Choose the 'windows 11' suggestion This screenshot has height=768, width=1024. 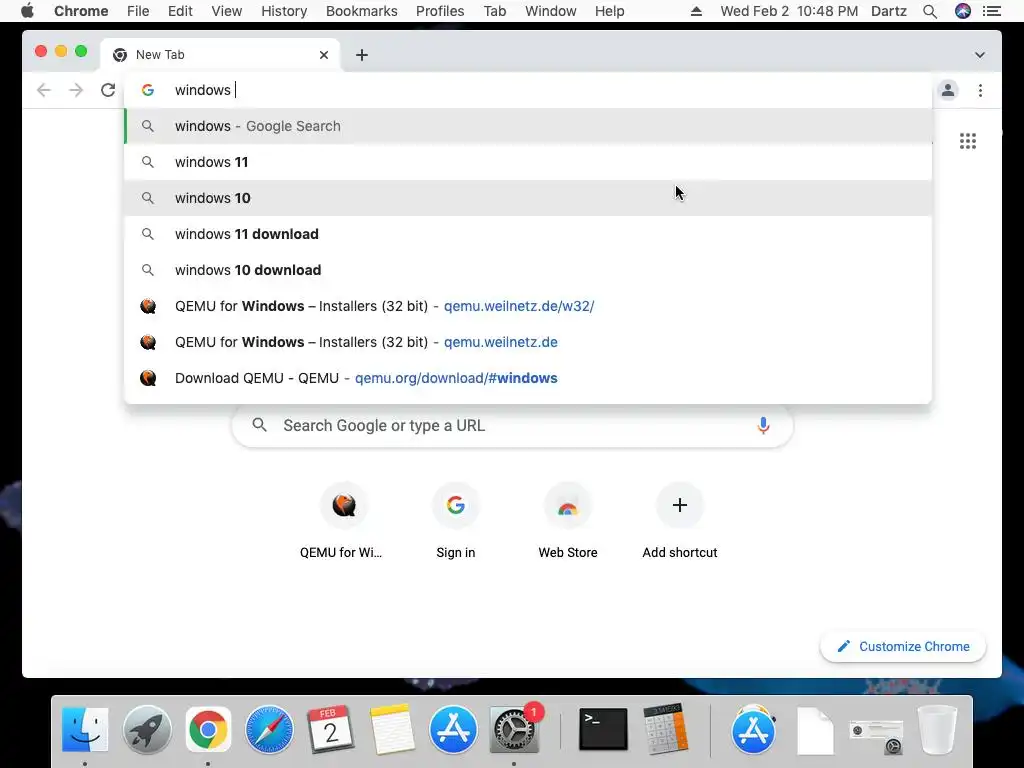click(x=528, y=162)
